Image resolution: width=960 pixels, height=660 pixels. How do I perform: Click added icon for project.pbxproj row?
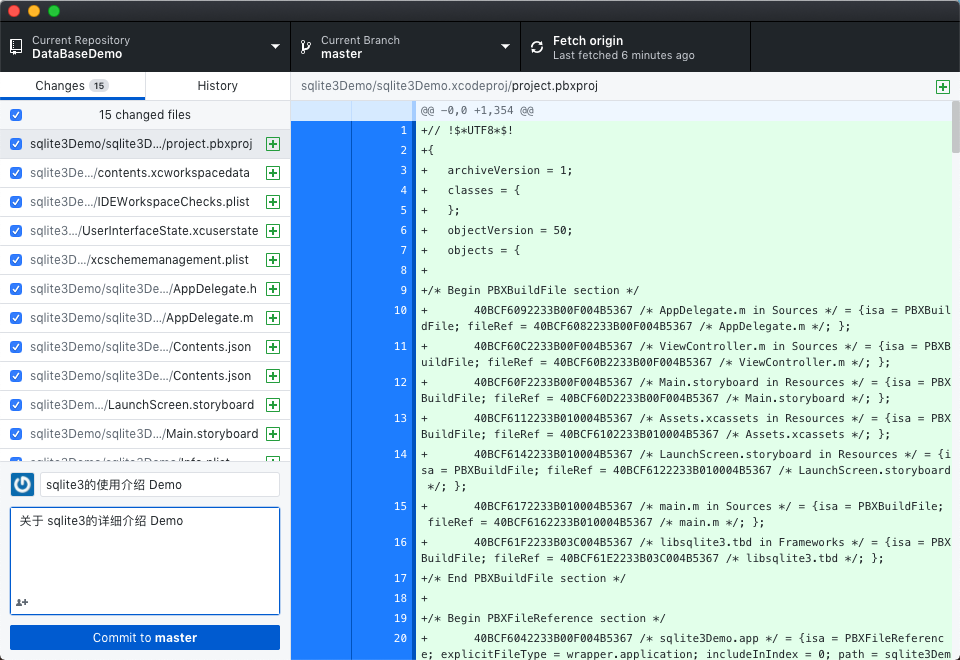tap(273, 144)
